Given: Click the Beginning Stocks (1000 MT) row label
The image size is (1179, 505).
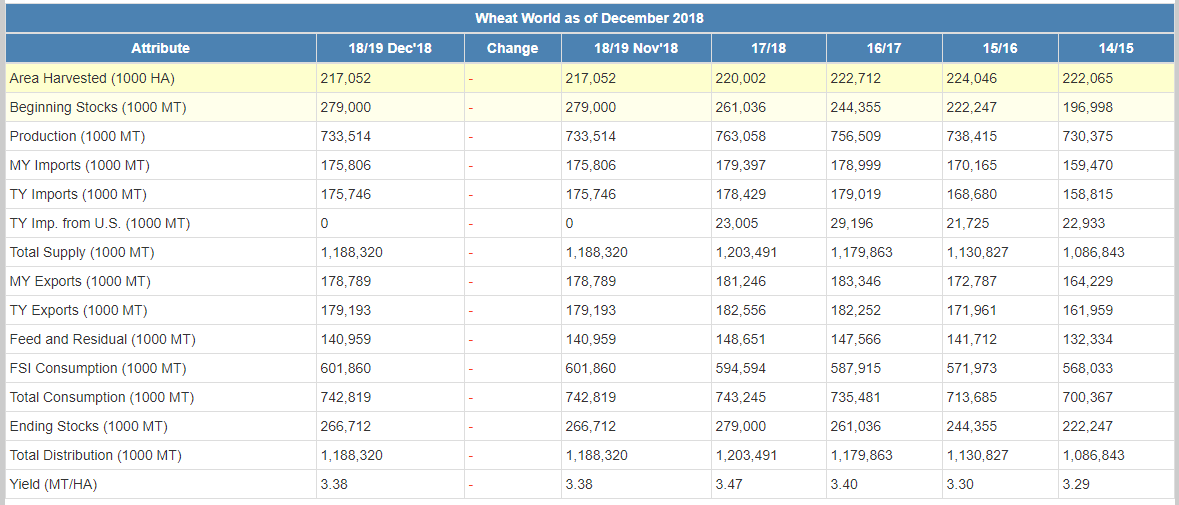Looking at the screenshot, I should [x=98, y=107].
